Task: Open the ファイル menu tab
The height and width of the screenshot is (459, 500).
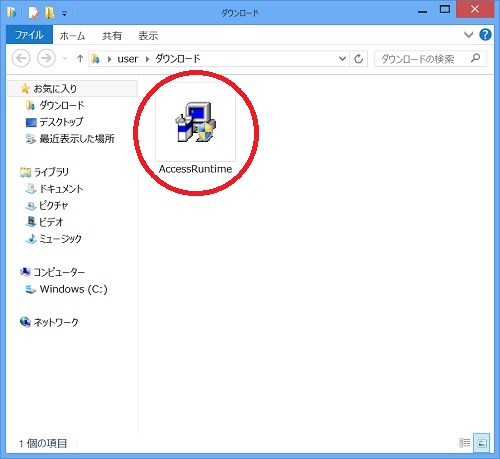Action: click(29, 35)
